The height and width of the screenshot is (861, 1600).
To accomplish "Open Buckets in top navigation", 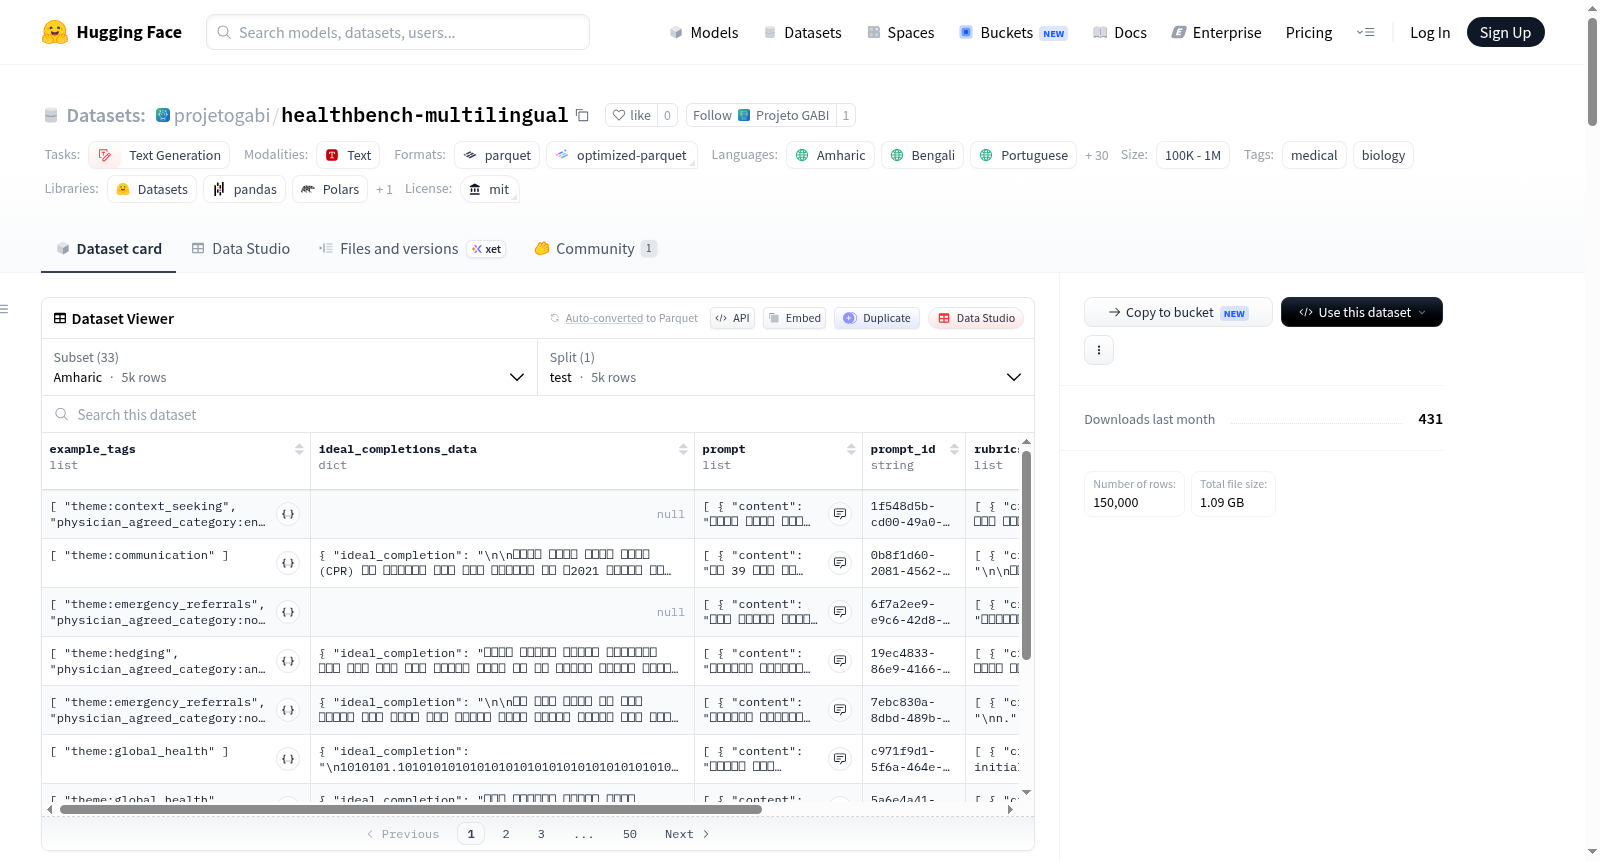I will [1013, 32].
